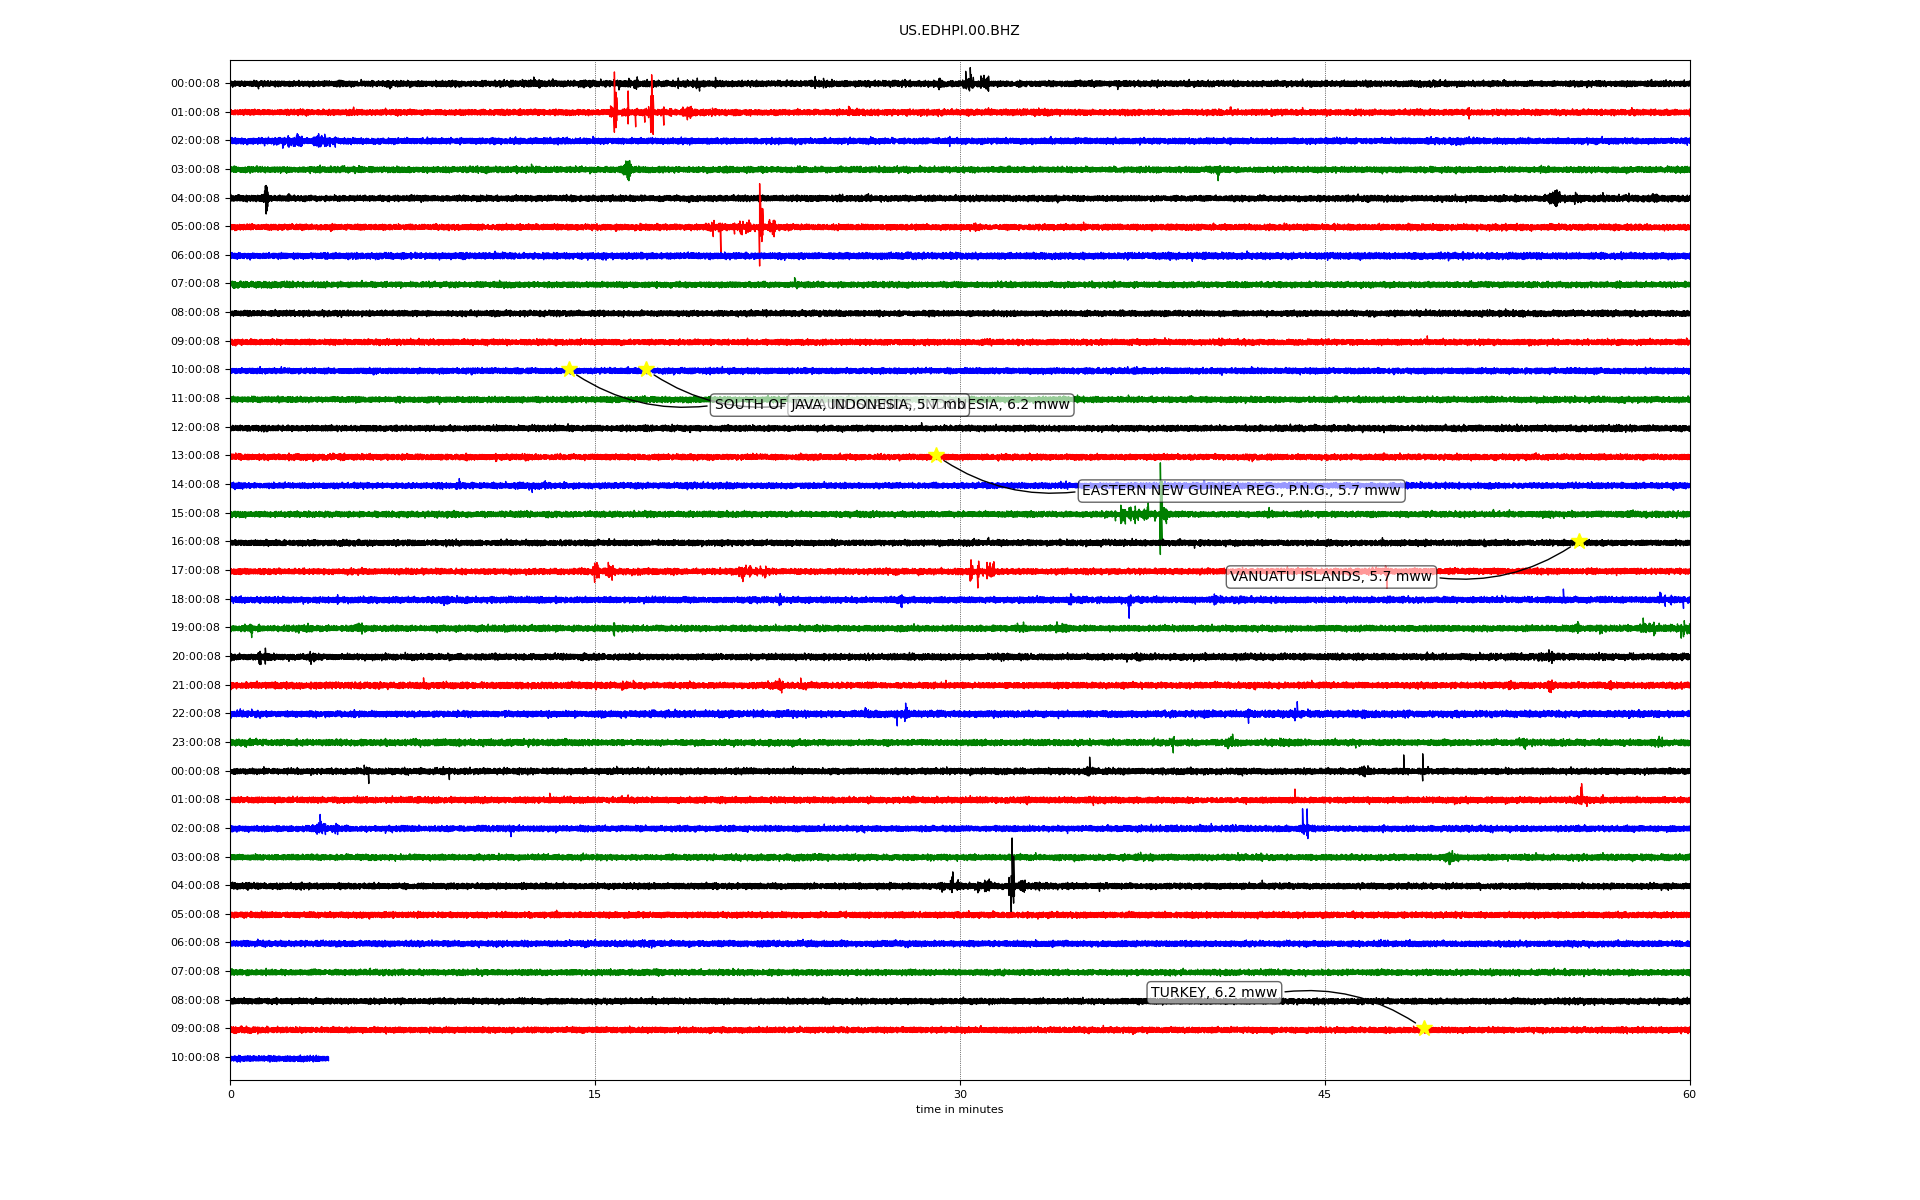Select the 18:00:08 time label
Viewport: 1920px width, 1200px height.
(195, 600)
